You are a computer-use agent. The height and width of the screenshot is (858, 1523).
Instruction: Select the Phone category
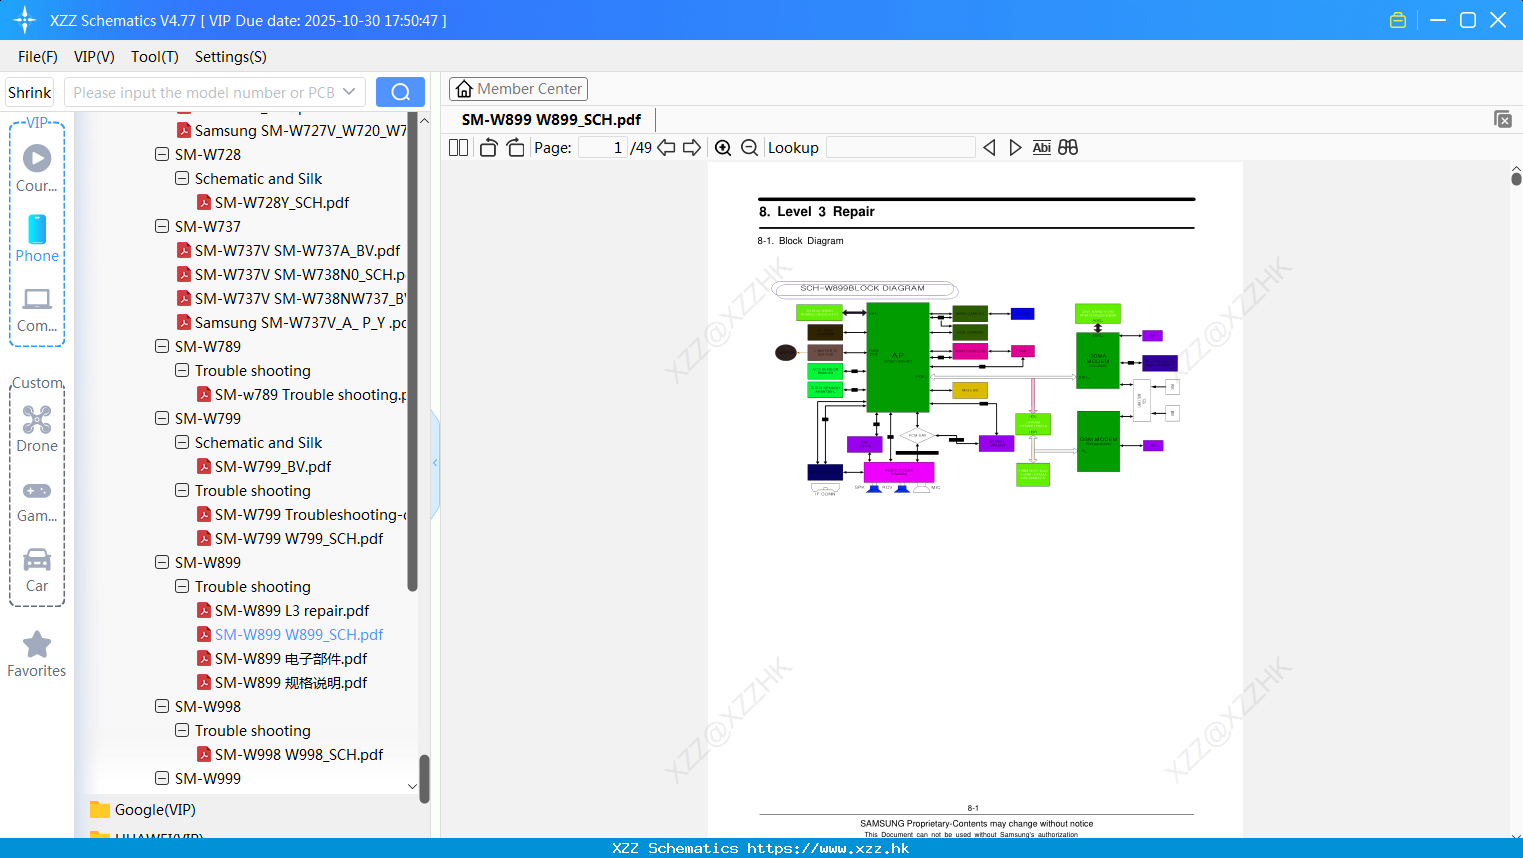point(37,239)
